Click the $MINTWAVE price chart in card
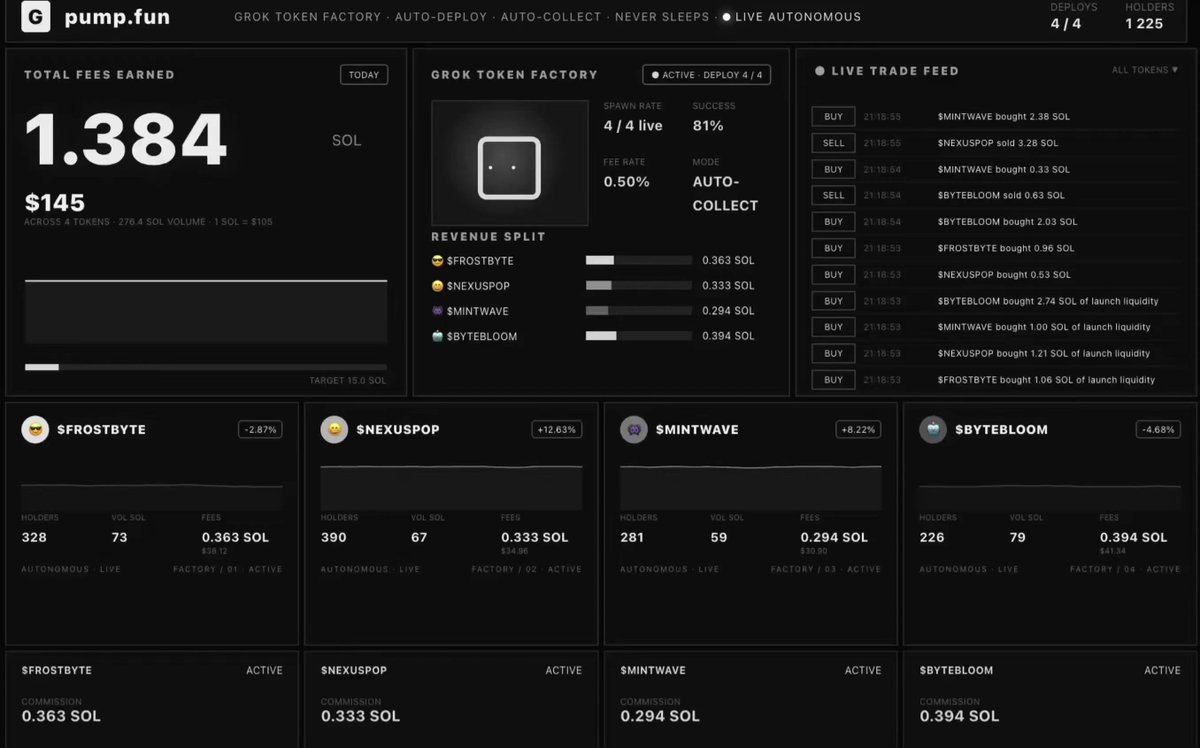The image size is (1200, 748). [751, 487]
